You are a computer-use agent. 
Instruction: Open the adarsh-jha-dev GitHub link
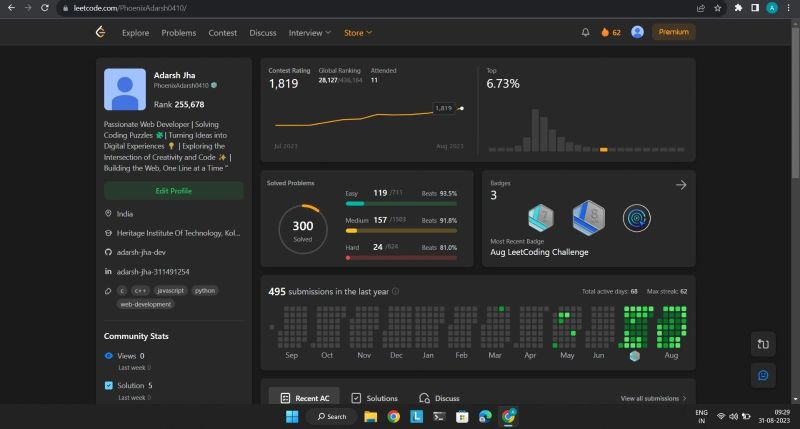click(x=141, y=252)
